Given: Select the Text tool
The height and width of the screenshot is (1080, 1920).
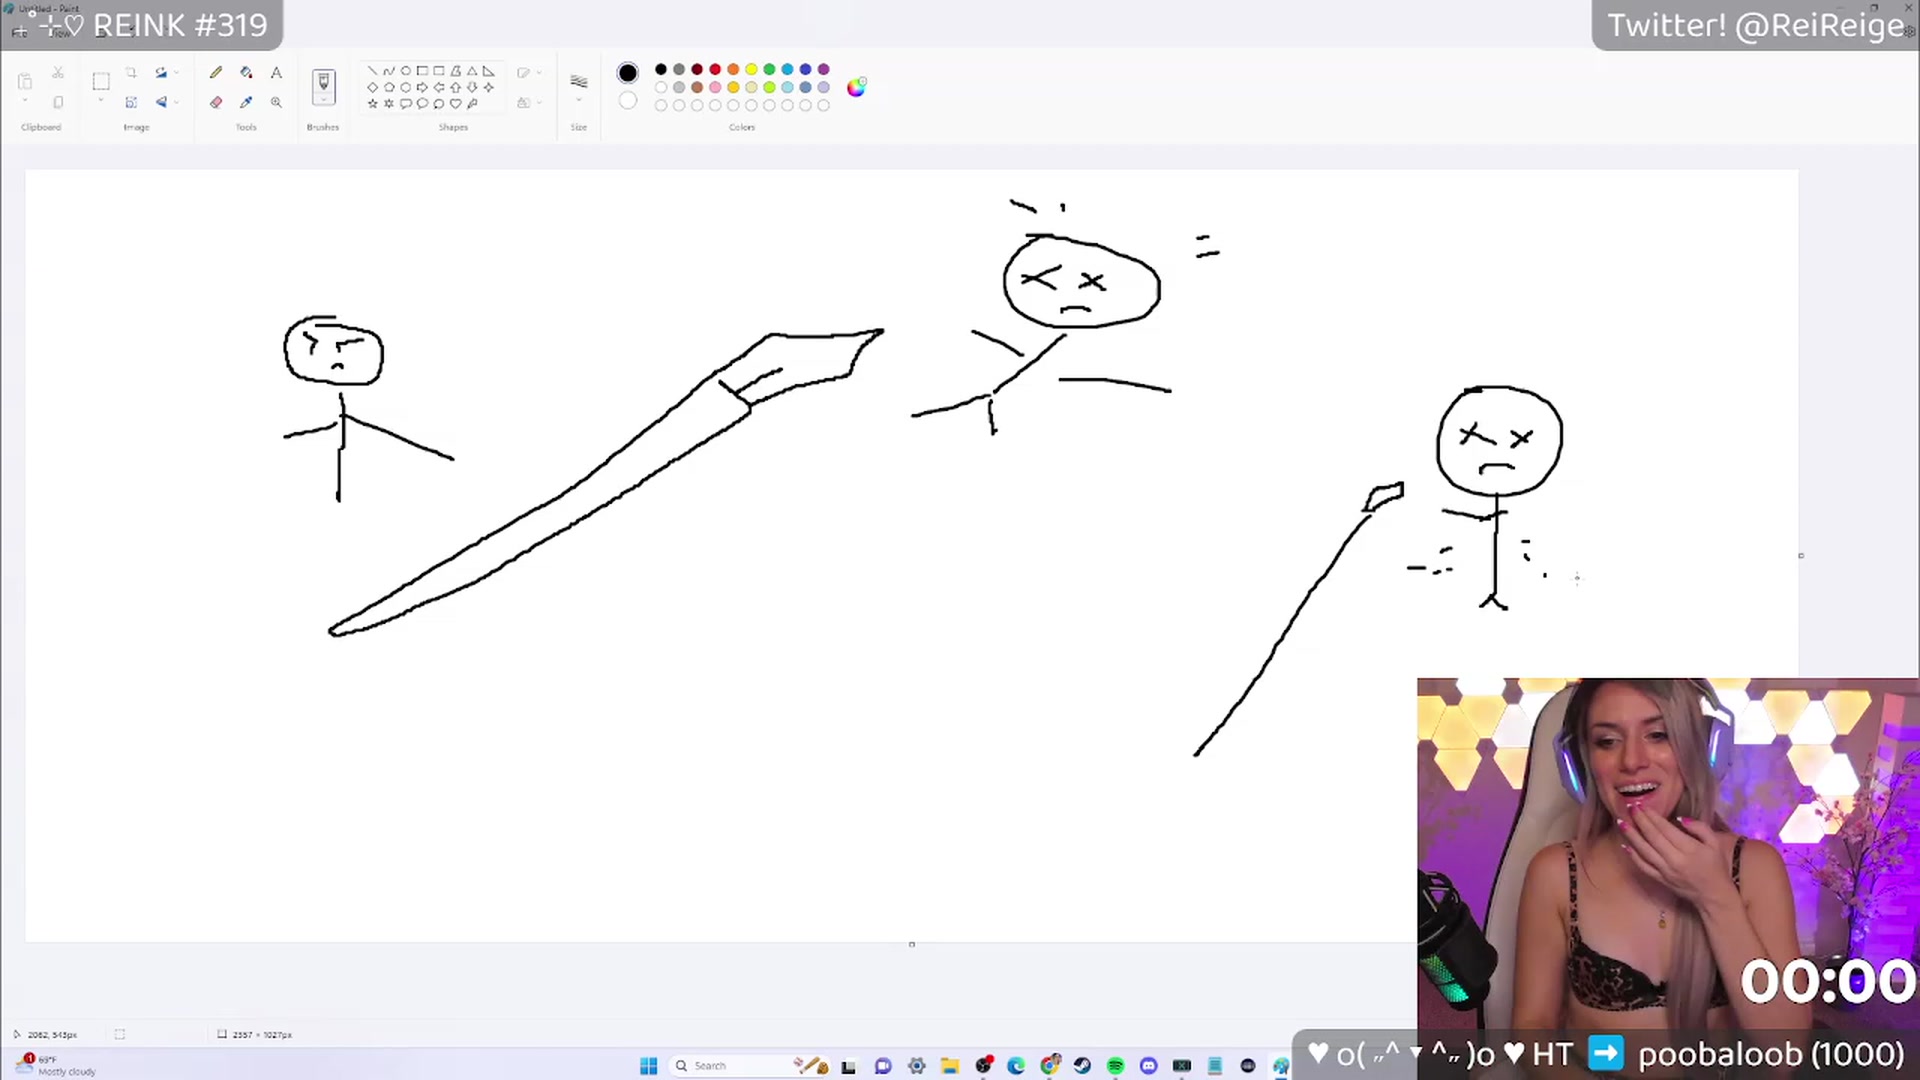Looking at the screenshot, I should [x=276, y=73].
